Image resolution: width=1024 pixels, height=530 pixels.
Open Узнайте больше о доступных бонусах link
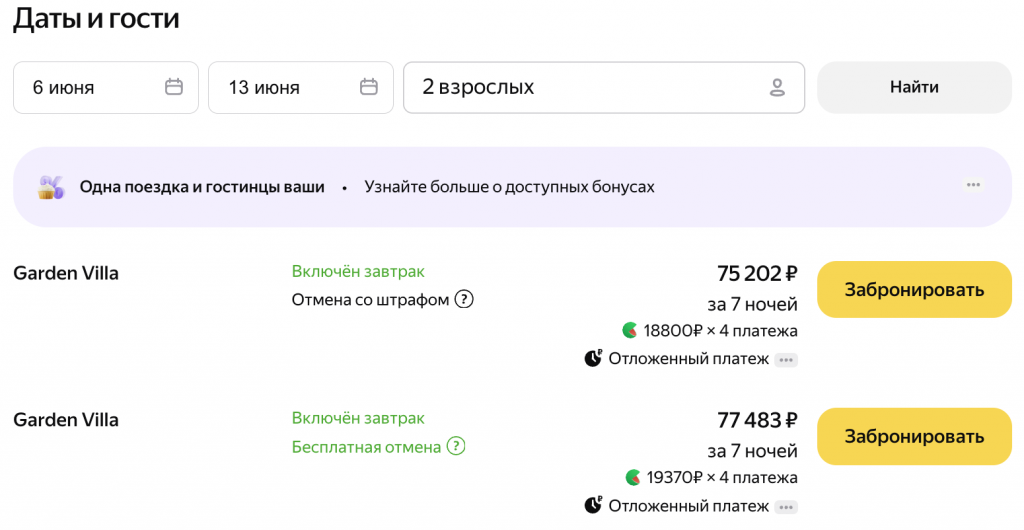coord(509,187)
